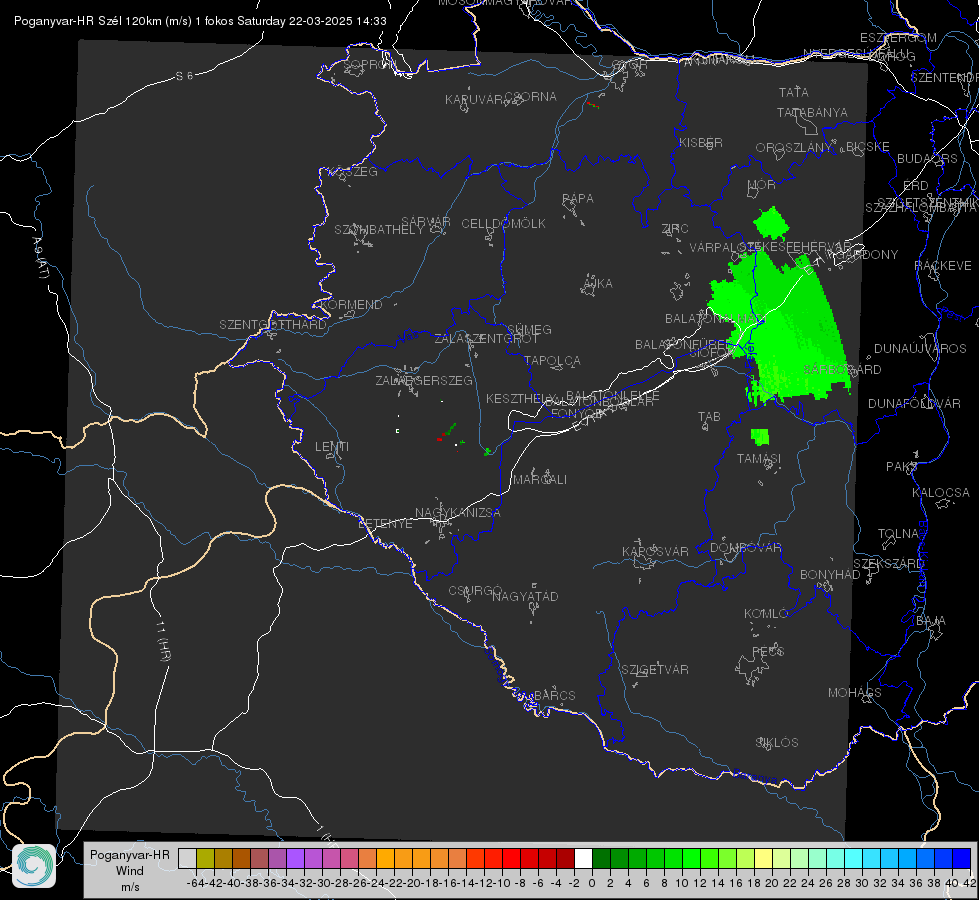979x900 pixels.
Task: Click the NAGYATÁD city label
Action: click(525, 596)
